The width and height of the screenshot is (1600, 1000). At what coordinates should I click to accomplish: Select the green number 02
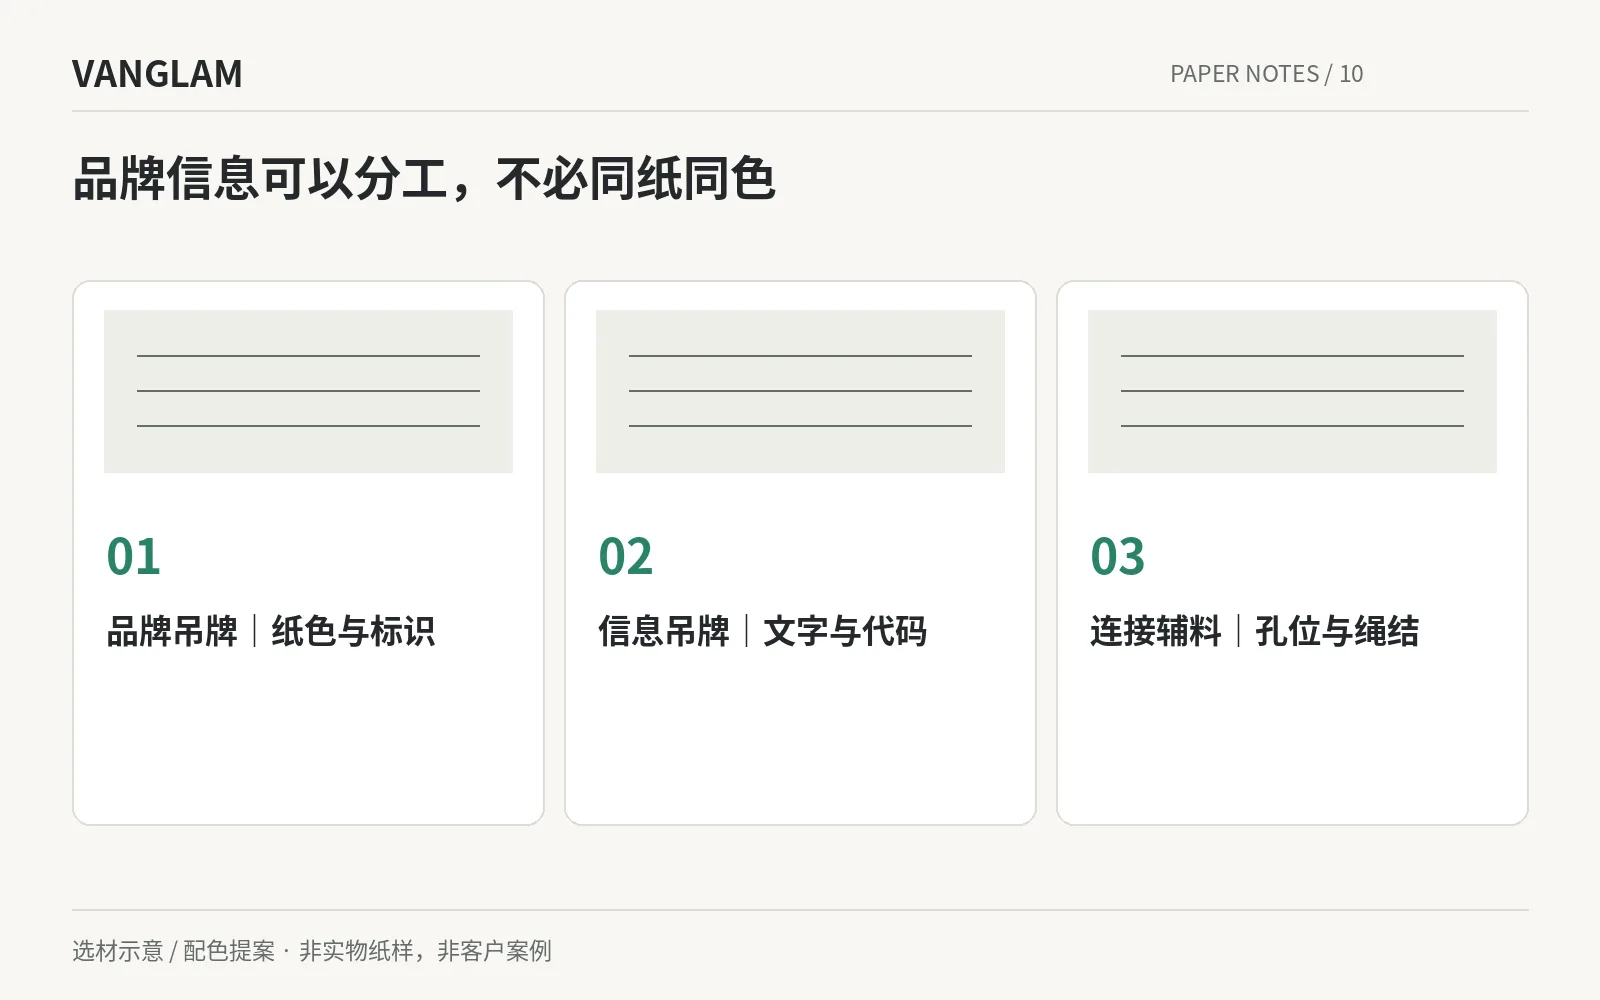pyautogui.click(x=625, y=556)
